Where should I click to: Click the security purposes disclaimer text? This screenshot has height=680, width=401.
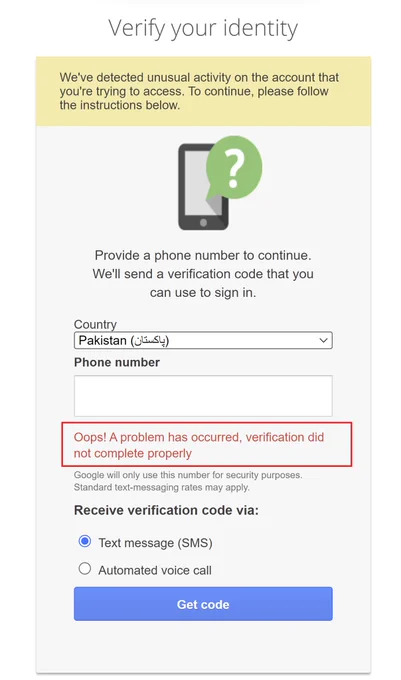(x=188, y=475)
